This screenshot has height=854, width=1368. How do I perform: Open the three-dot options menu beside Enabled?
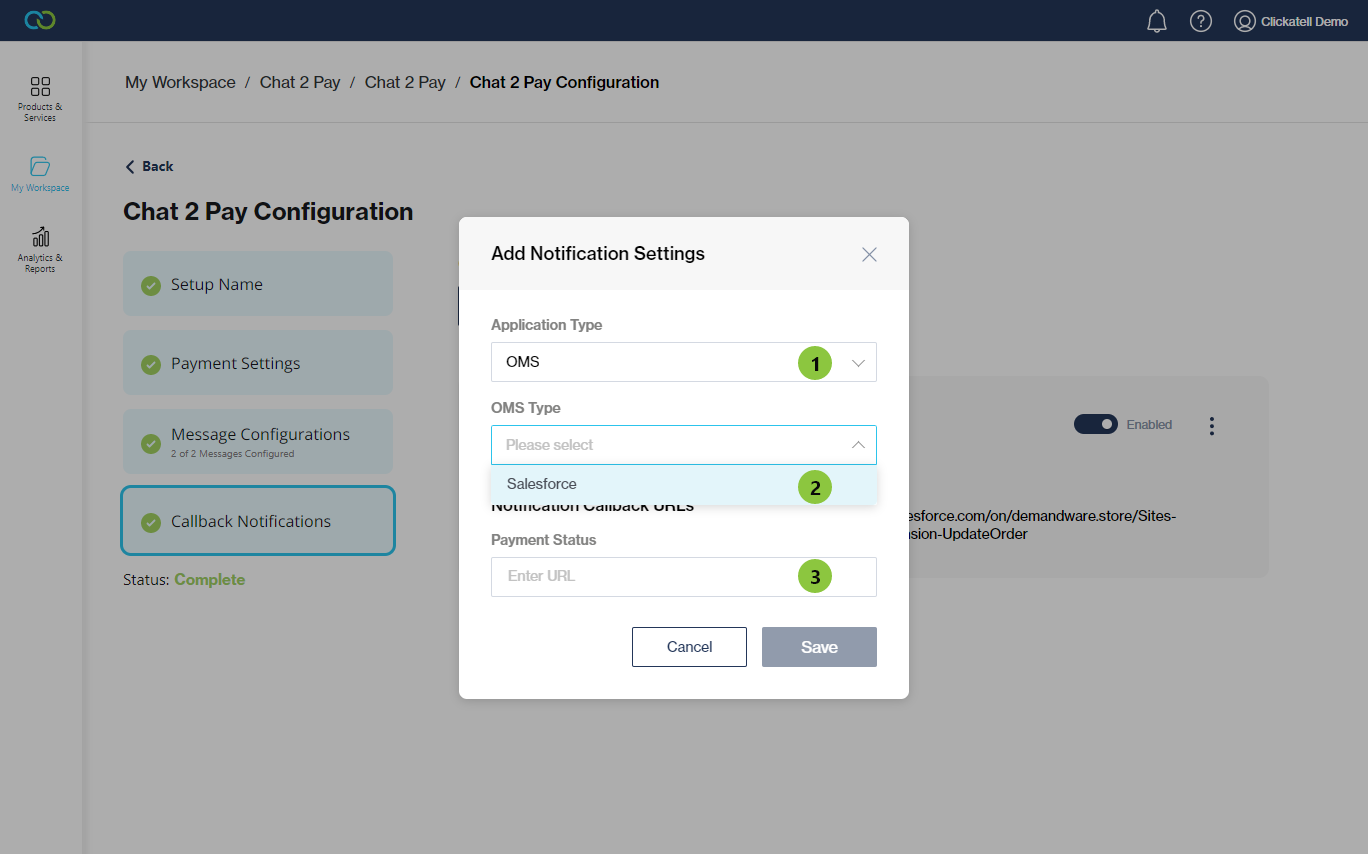coord(1211,425)
